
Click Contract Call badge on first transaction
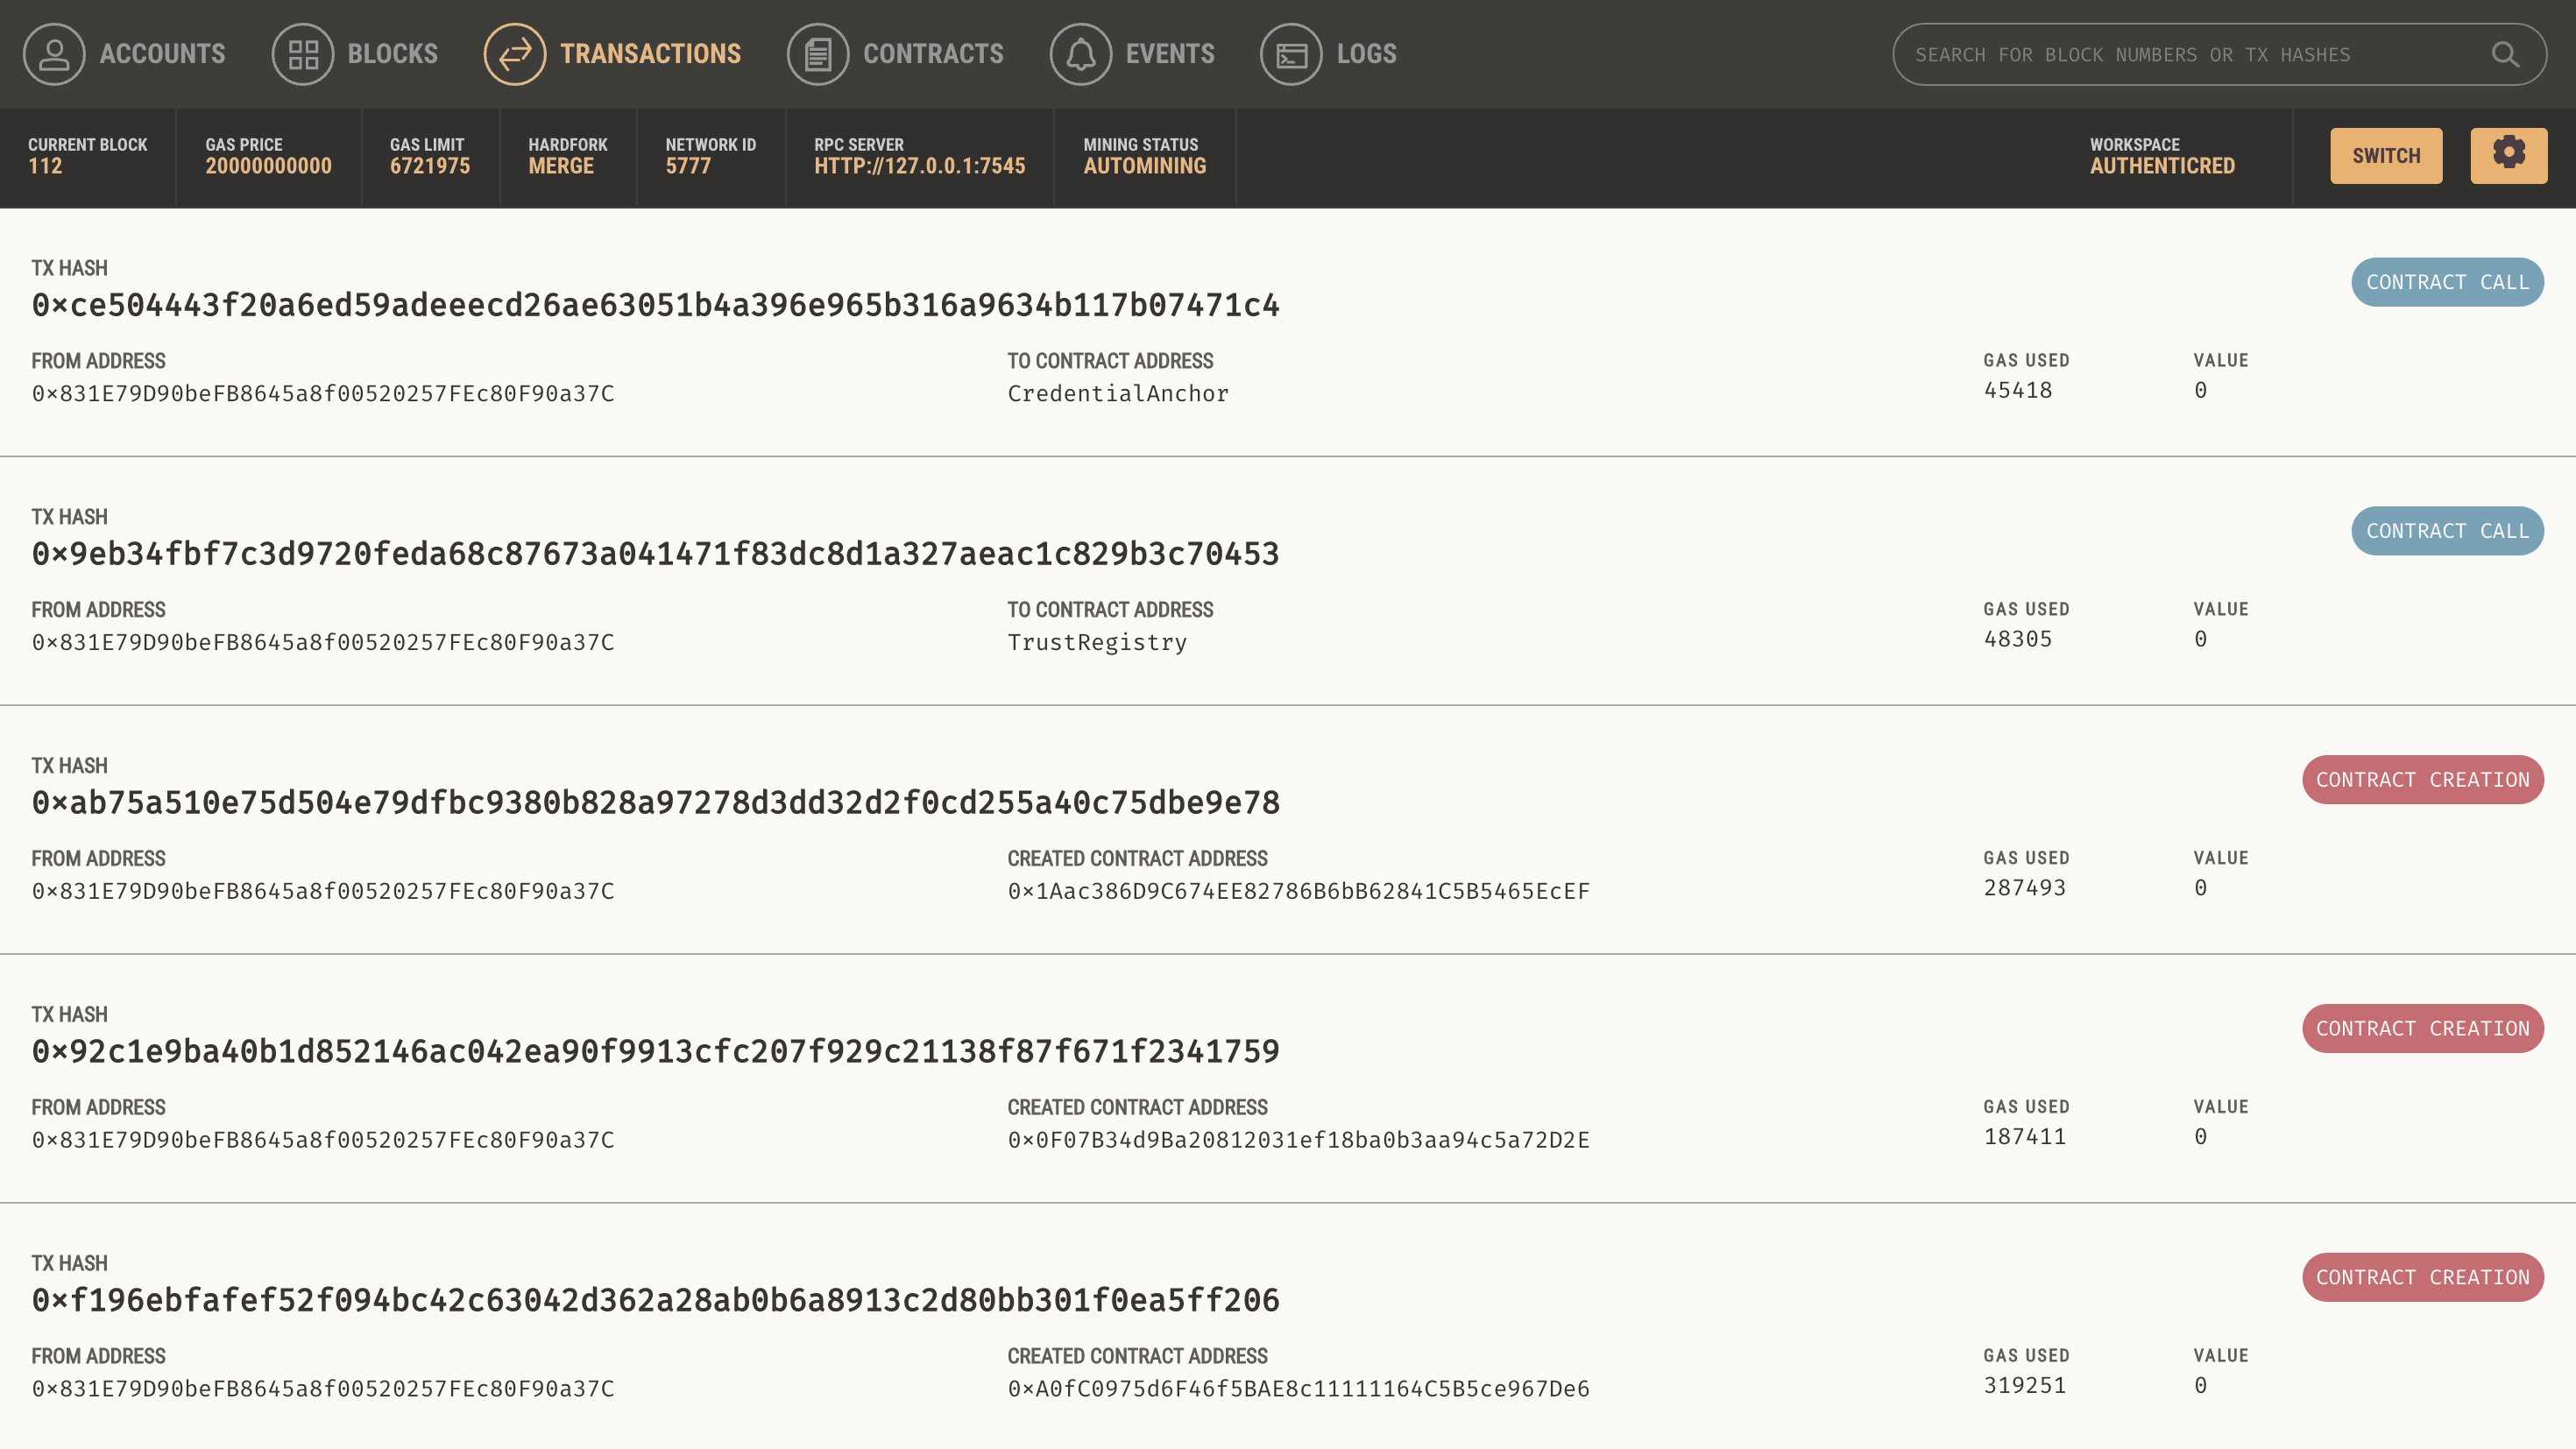(x=2446, y=282)
